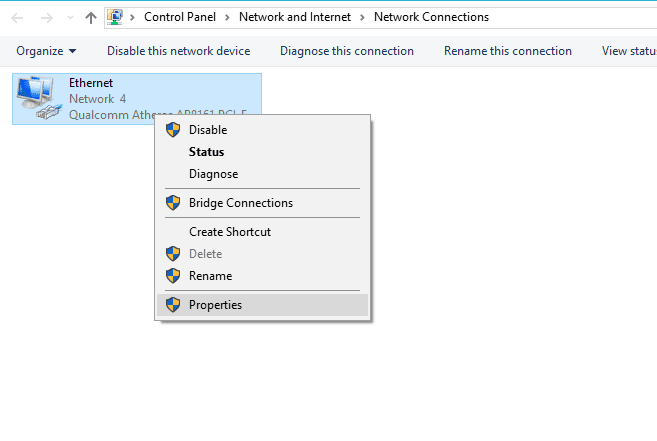Click the shield icon beside Properties
Viewport: 657px width, 441px height.
tap(173, 305)
